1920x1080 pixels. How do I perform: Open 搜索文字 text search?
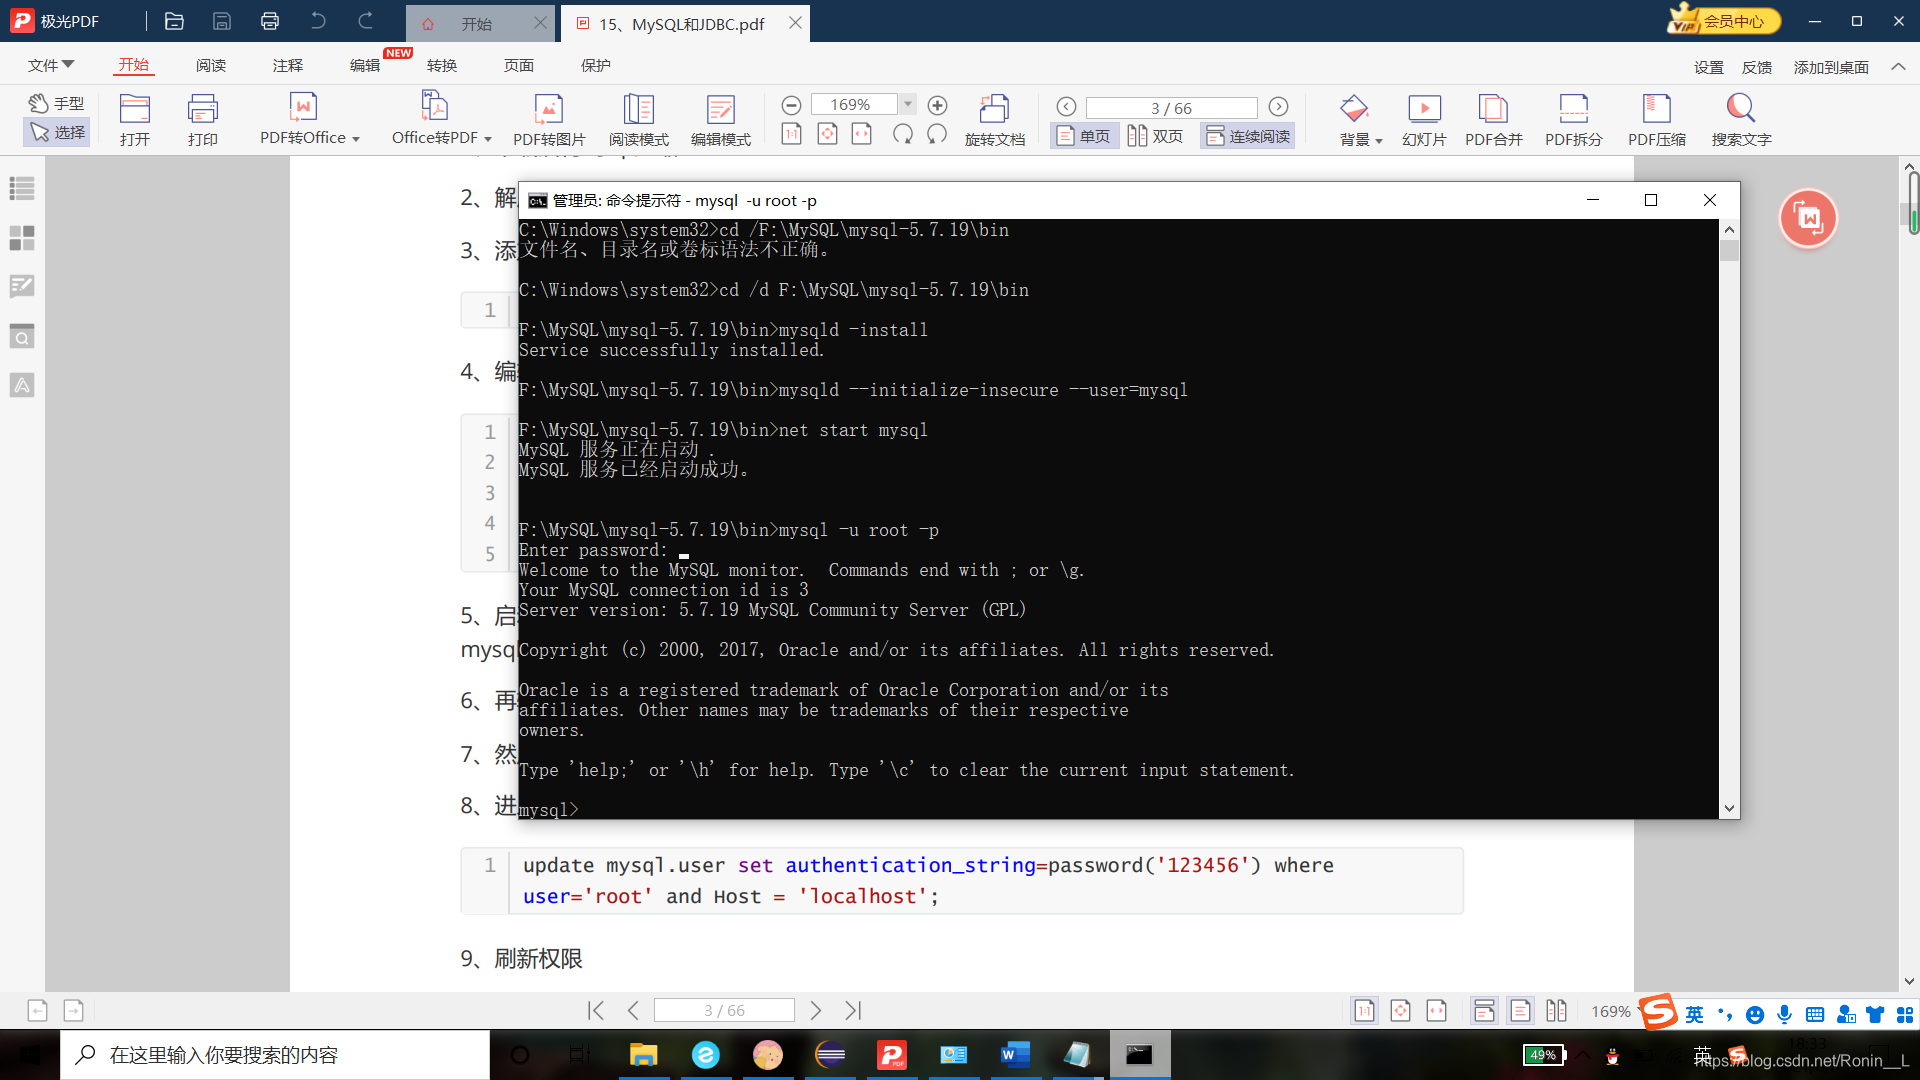(x=1741, y=119)
